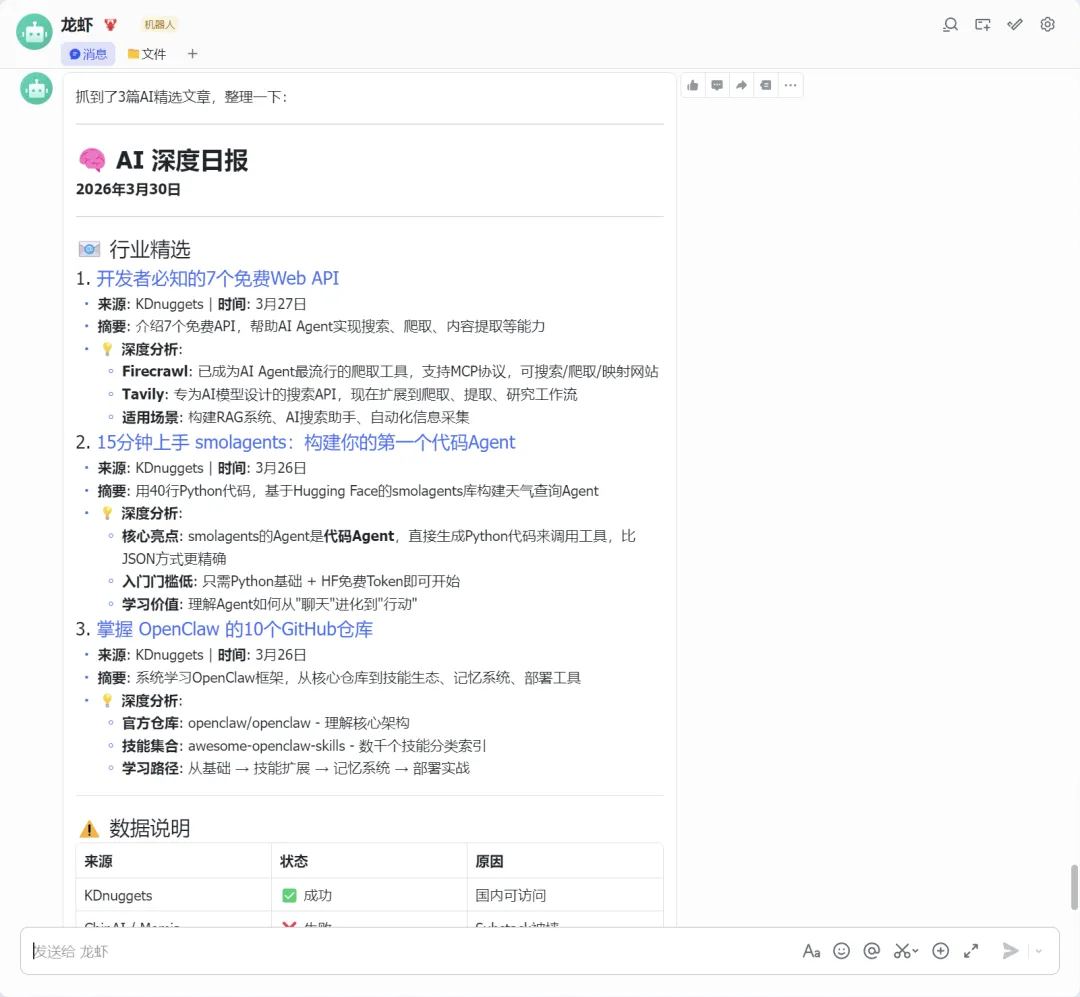Expand the message editor
The width and height of the screenshot is (1080, 997).
(971, 951)
